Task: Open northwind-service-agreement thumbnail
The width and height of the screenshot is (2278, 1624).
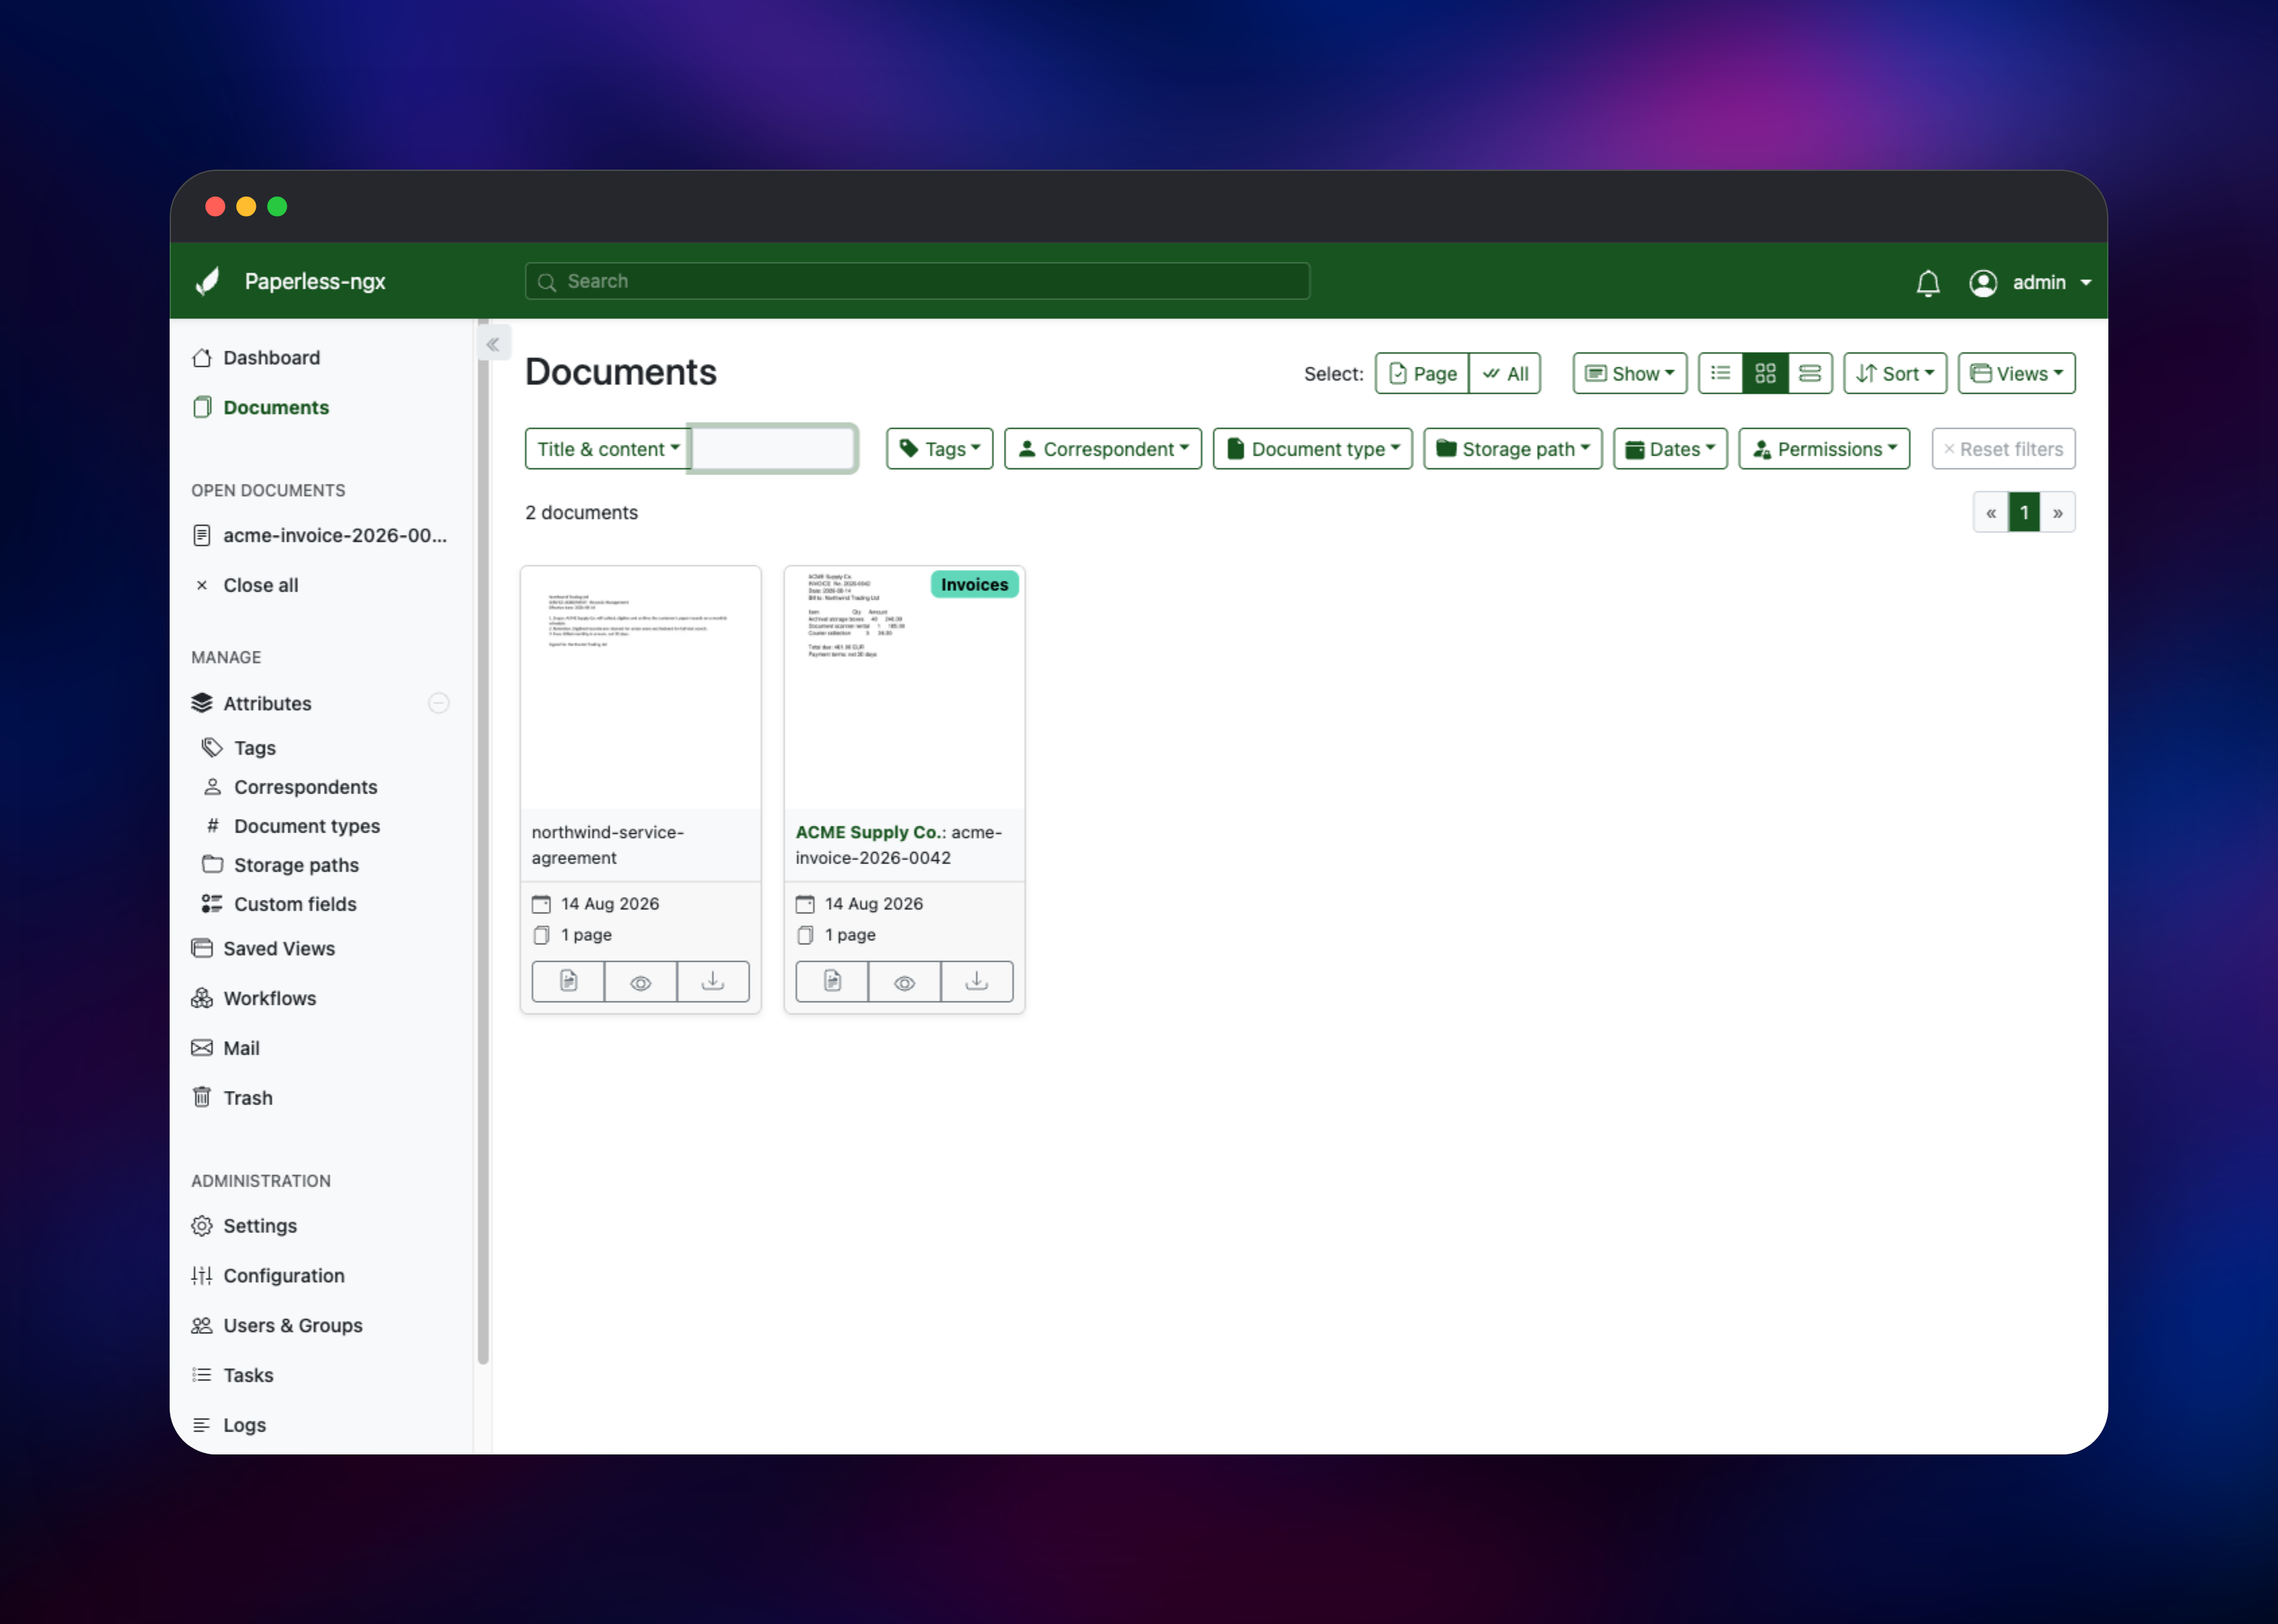Action: 641,688
